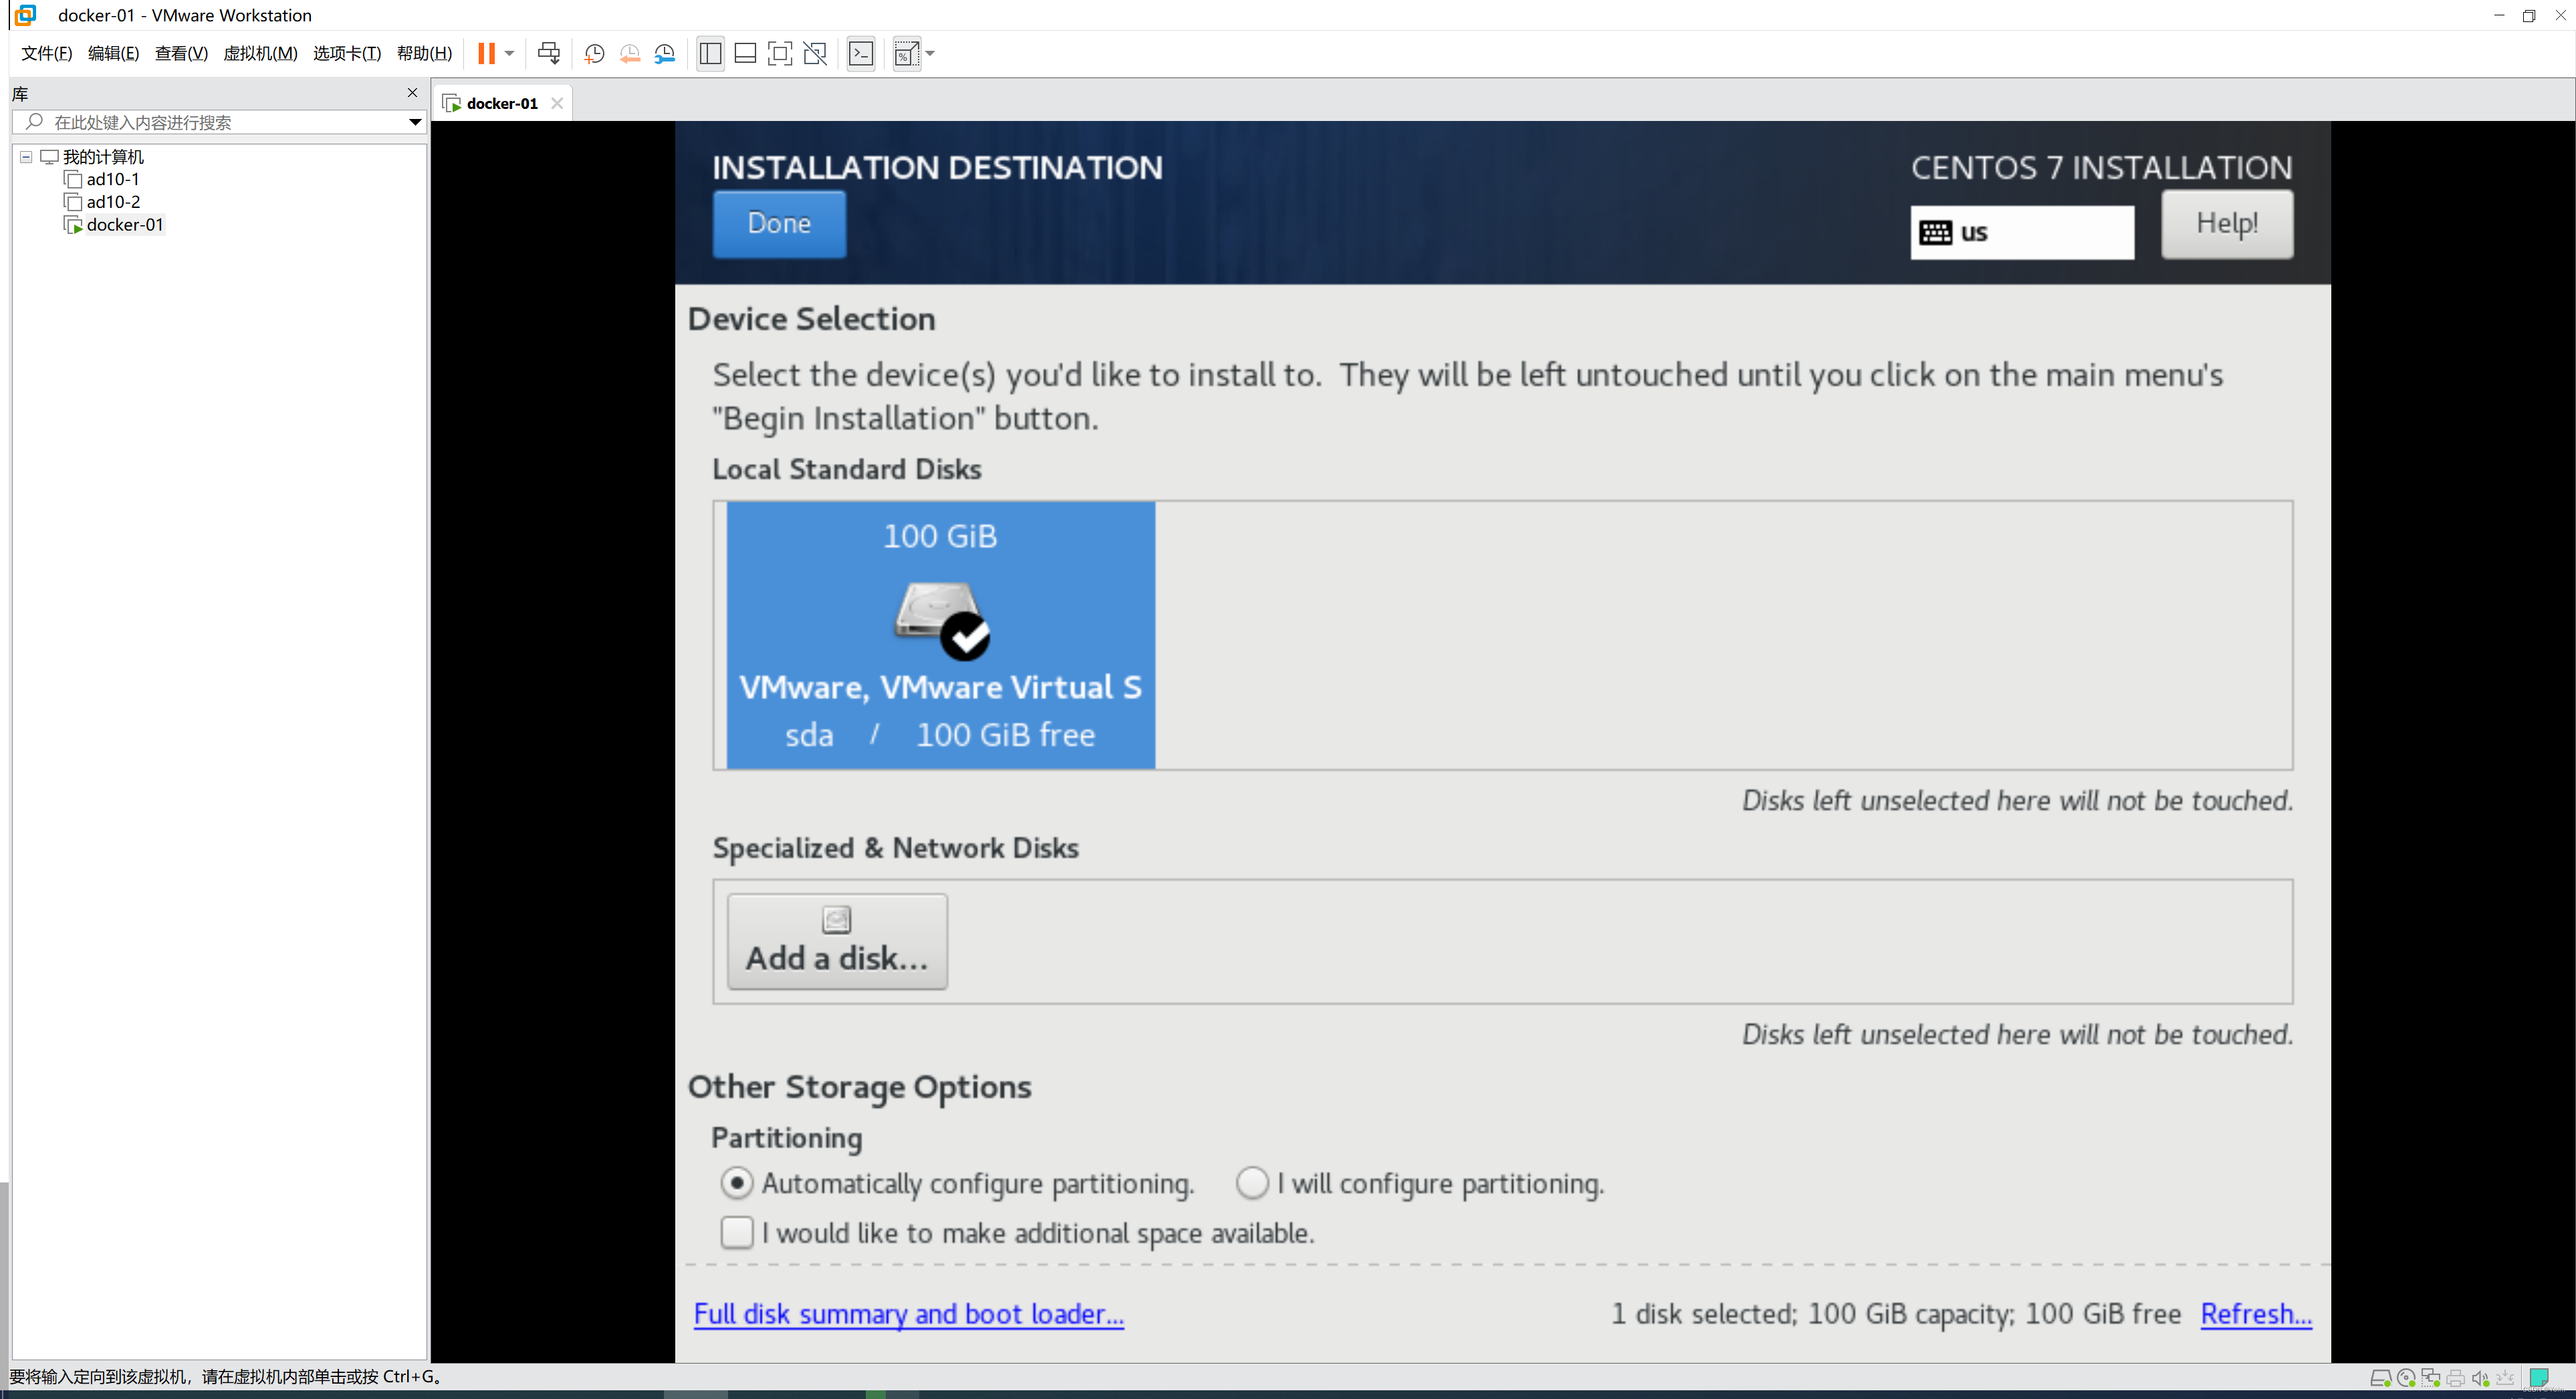The height and width of the screenshot is (1399, 2576).
Task: Close the library (库) panel
Action: (412, 93)
